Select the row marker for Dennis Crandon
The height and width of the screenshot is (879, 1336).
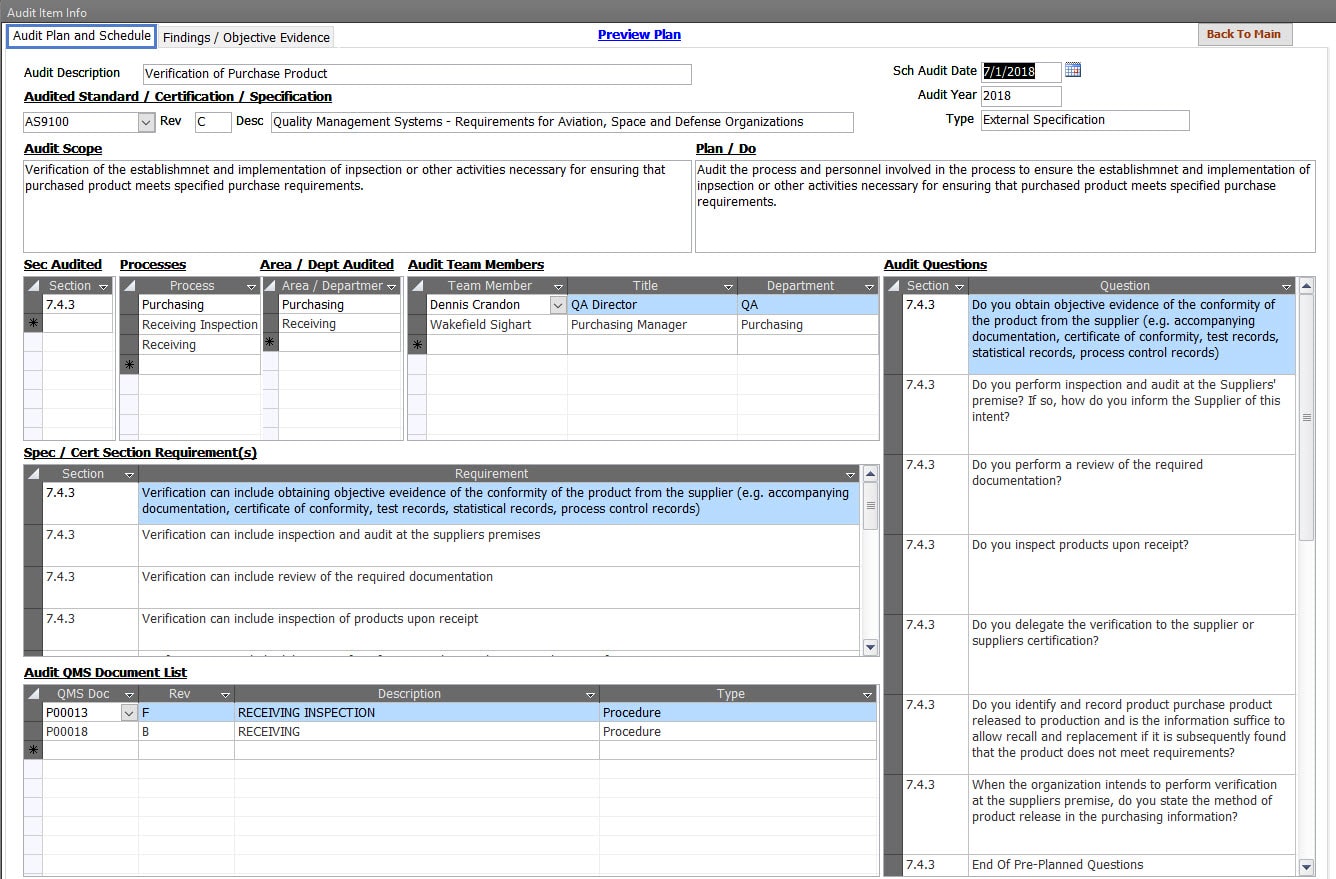coord(417,305)
